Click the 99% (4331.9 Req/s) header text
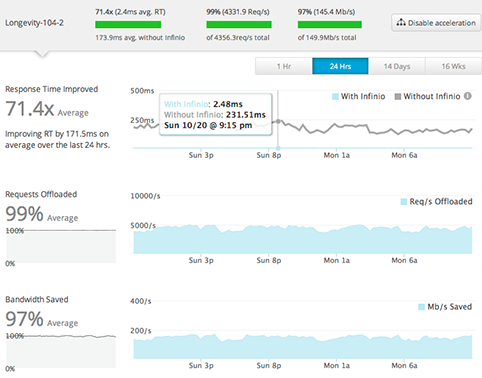This screenshot has height=378, width=482. 238,12
